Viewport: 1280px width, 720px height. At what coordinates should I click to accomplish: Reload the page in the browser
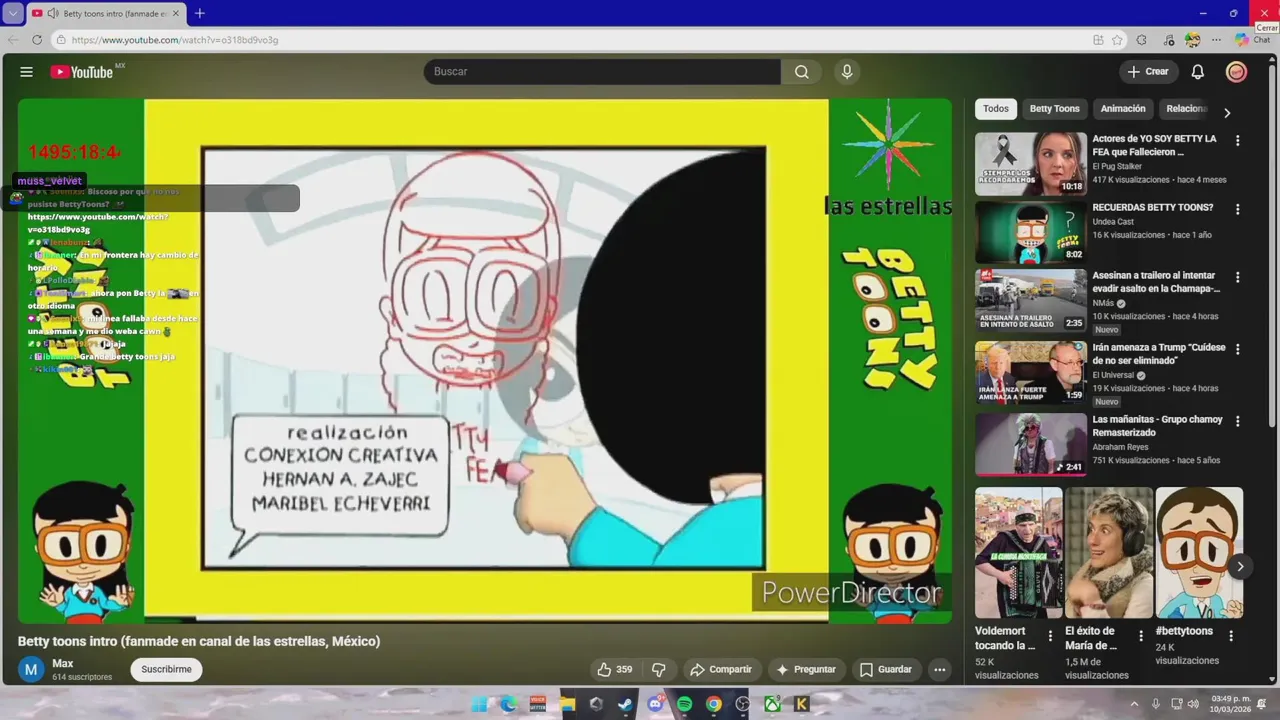coord(37,40)
